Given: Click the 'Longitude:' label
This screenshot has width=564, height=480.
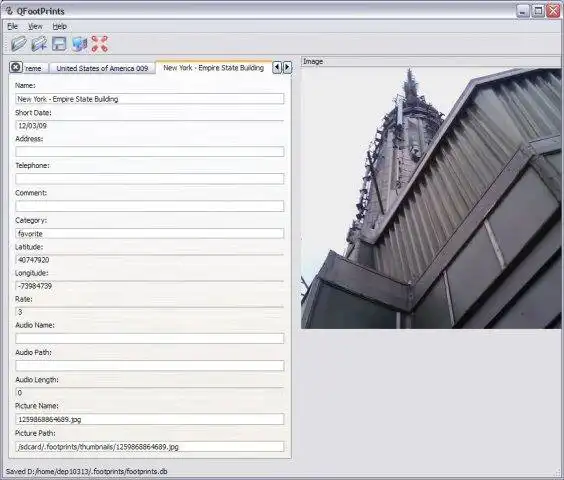Looking at the screenshot, I should (31, 273).
